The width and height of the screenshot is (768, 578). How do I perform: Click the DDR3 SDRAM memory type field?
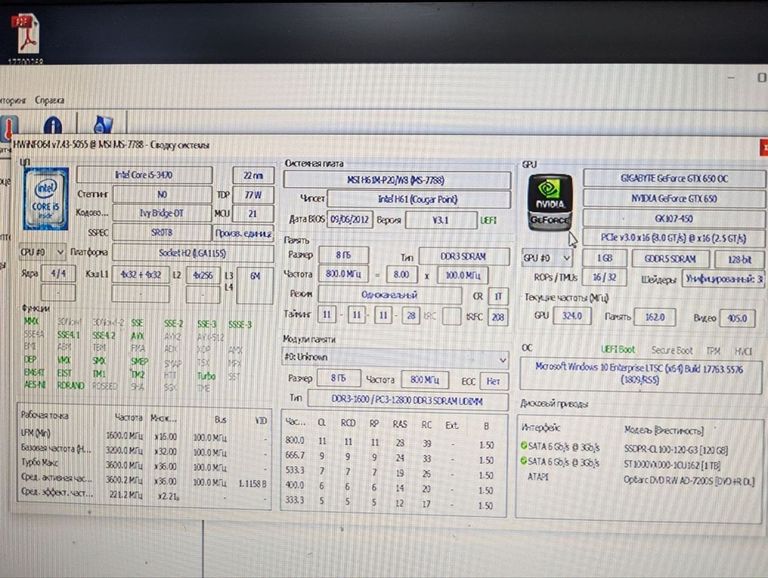pyautogui.click(x=463, y=256)
